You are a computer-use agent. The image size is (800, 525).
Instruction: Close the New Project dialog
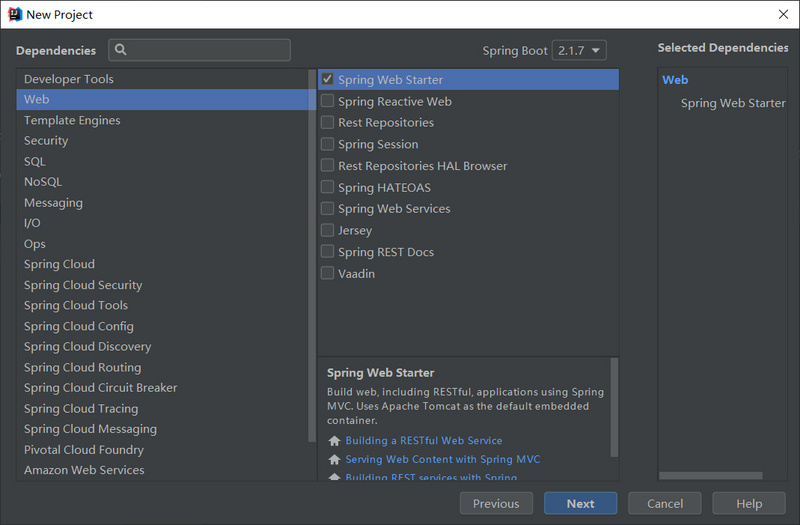click(x=783, y=14)
